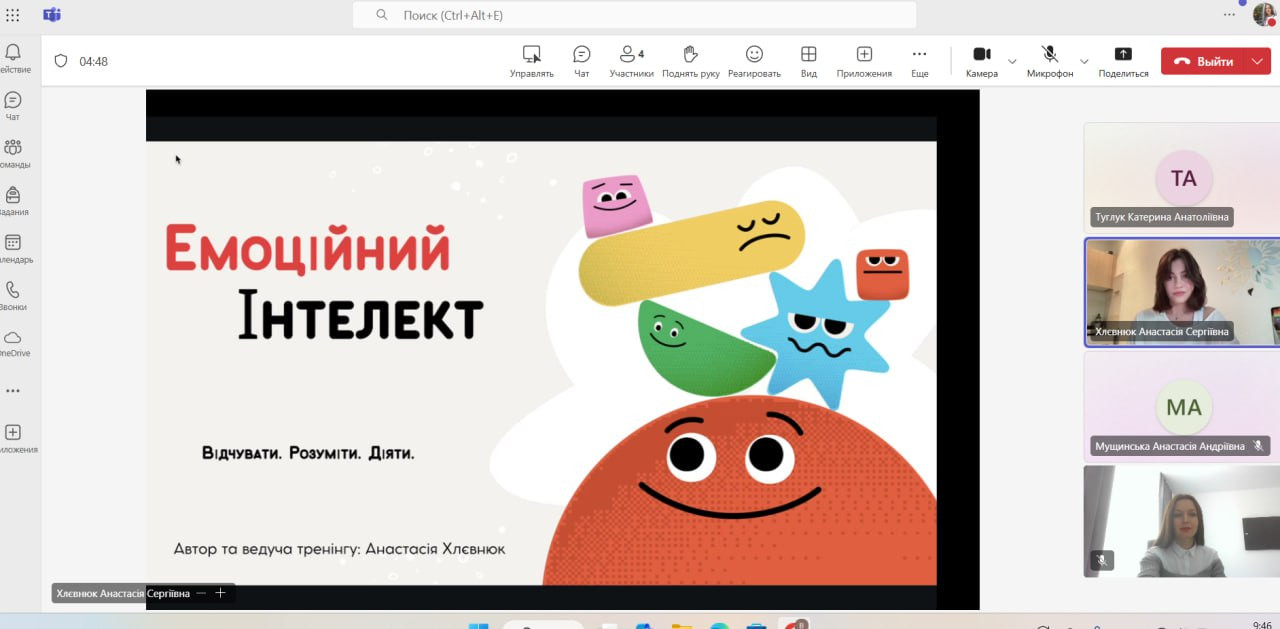Zoom in shared content plus button

[x=221, y=593]
